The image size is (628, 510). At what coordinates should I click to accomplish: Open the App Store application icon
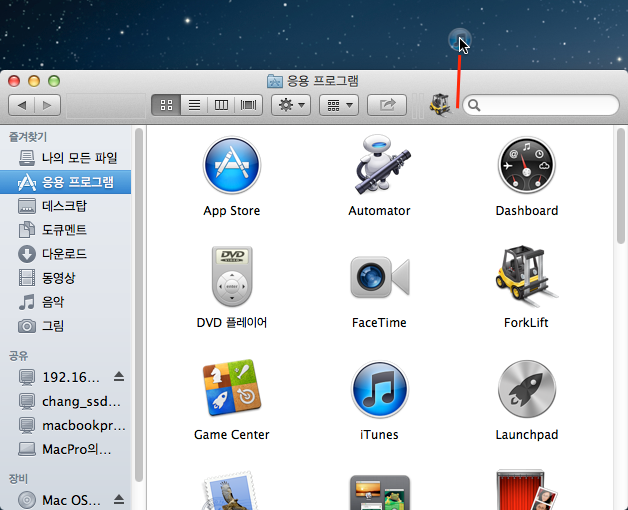(x=231, y=165)
